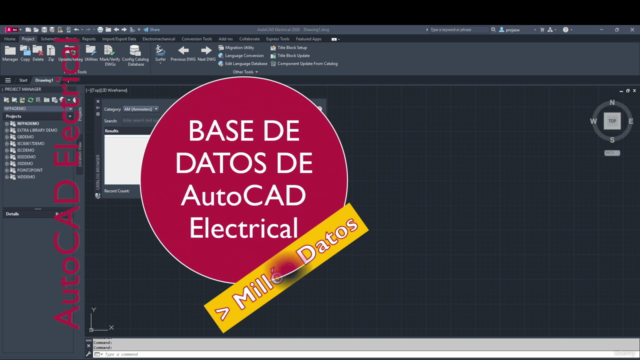640x360 pixels.
Task: Click the search magnifier icon
Action: tap(493, 30)
